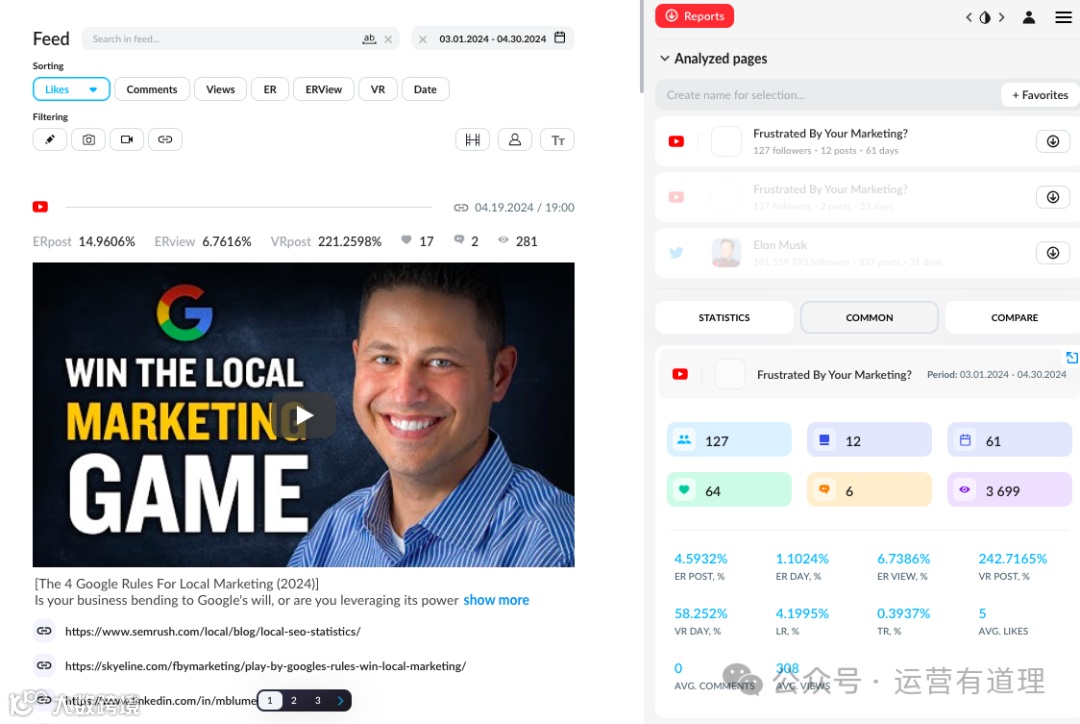Click the expand icon on statistics card
1080x724 pixels.
coord(1072,357)
